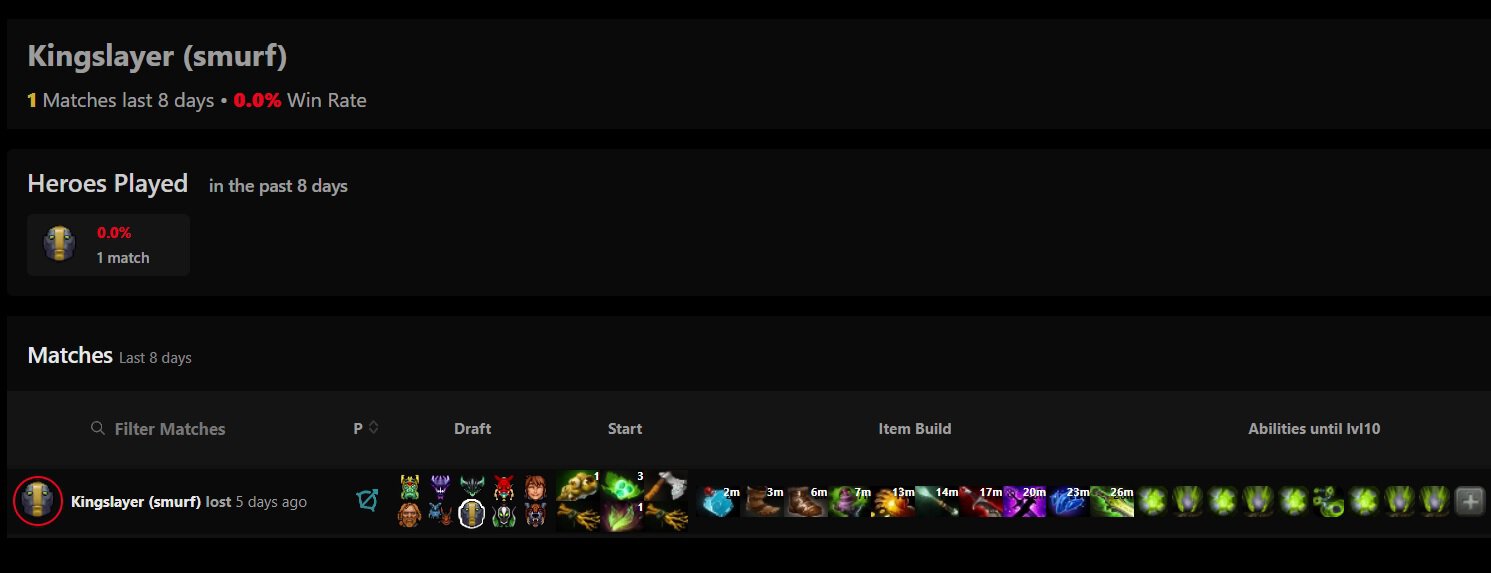Sort matches by the P column
This screenshot has height=573, width=1491.
pyautogui.click(x=365, y=428)
